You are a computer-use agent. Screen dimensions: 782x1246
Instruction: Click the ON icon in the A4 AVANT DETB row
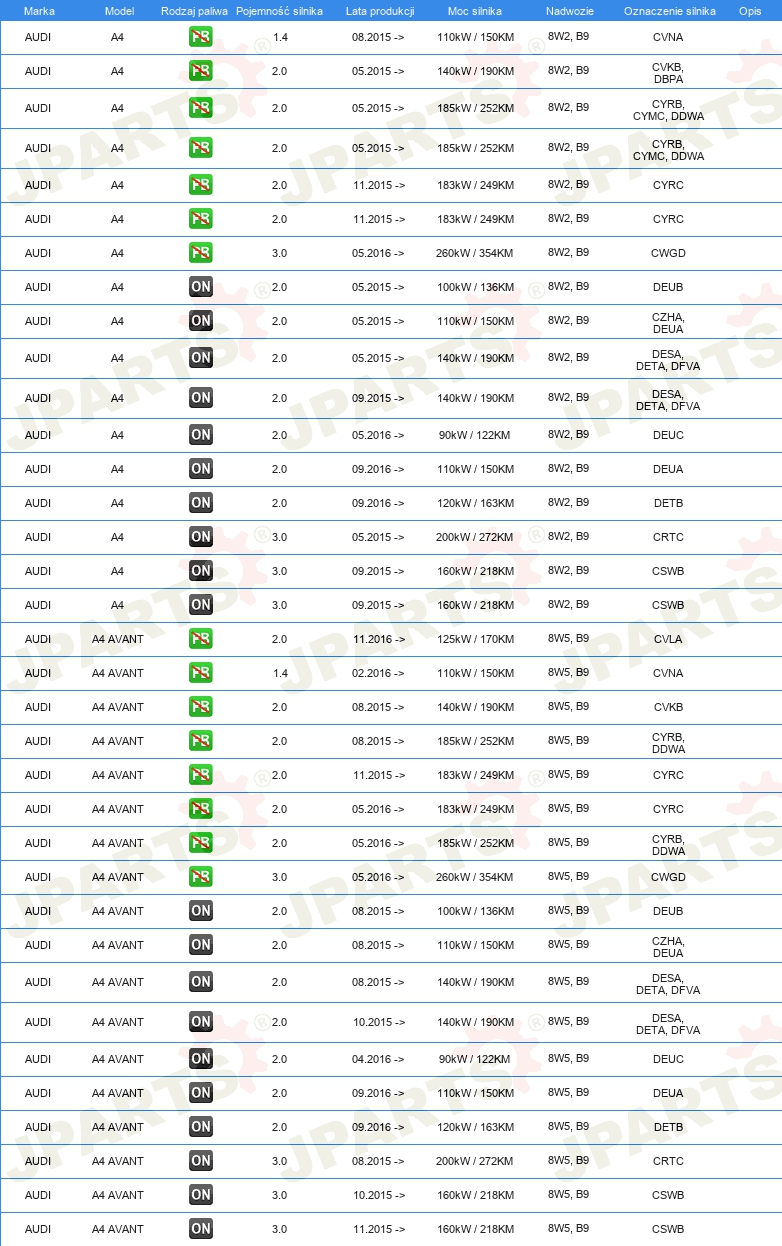pyautogui.click(x=201, y=1127)
